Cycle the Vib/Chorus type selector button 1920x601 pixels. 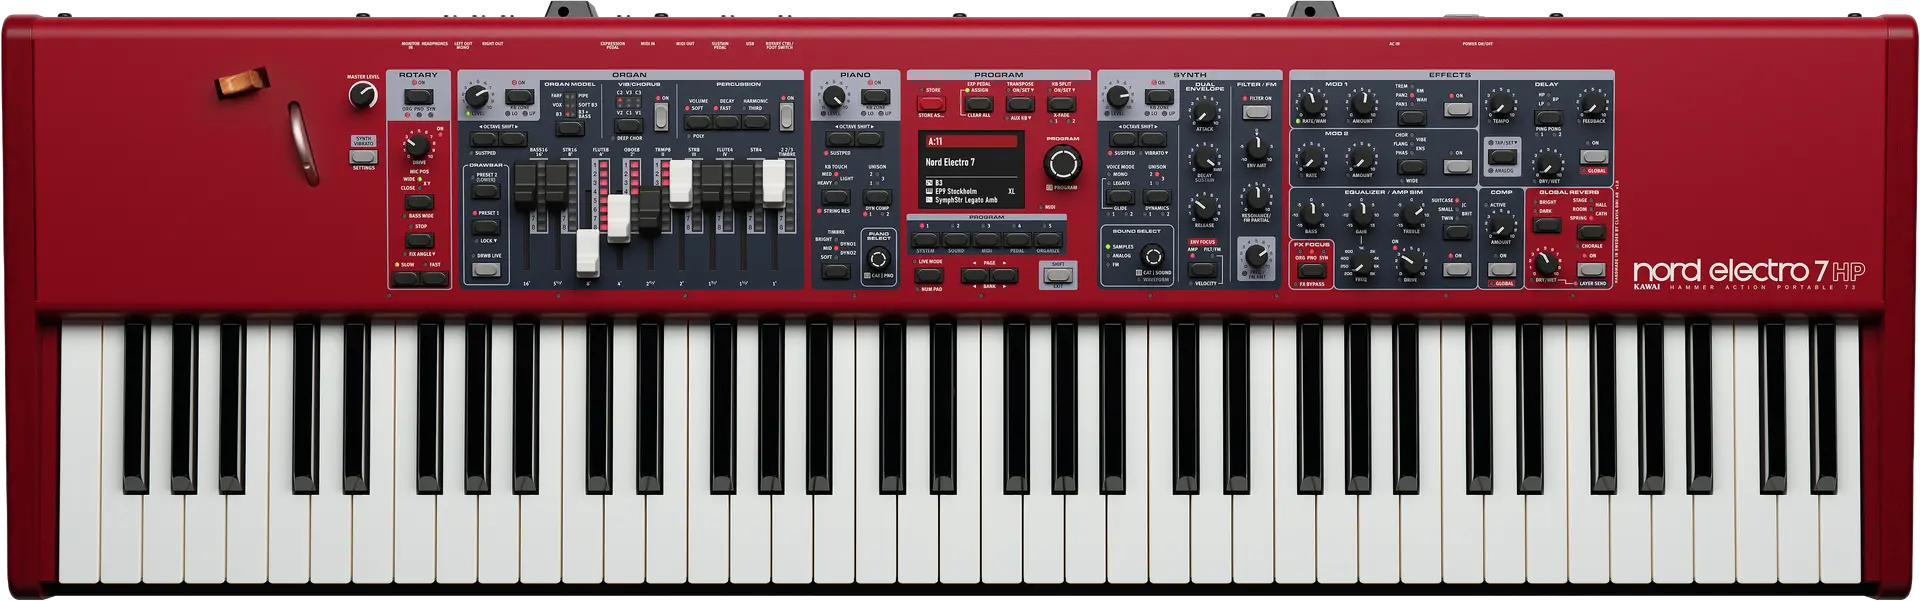tap(629, 126)
